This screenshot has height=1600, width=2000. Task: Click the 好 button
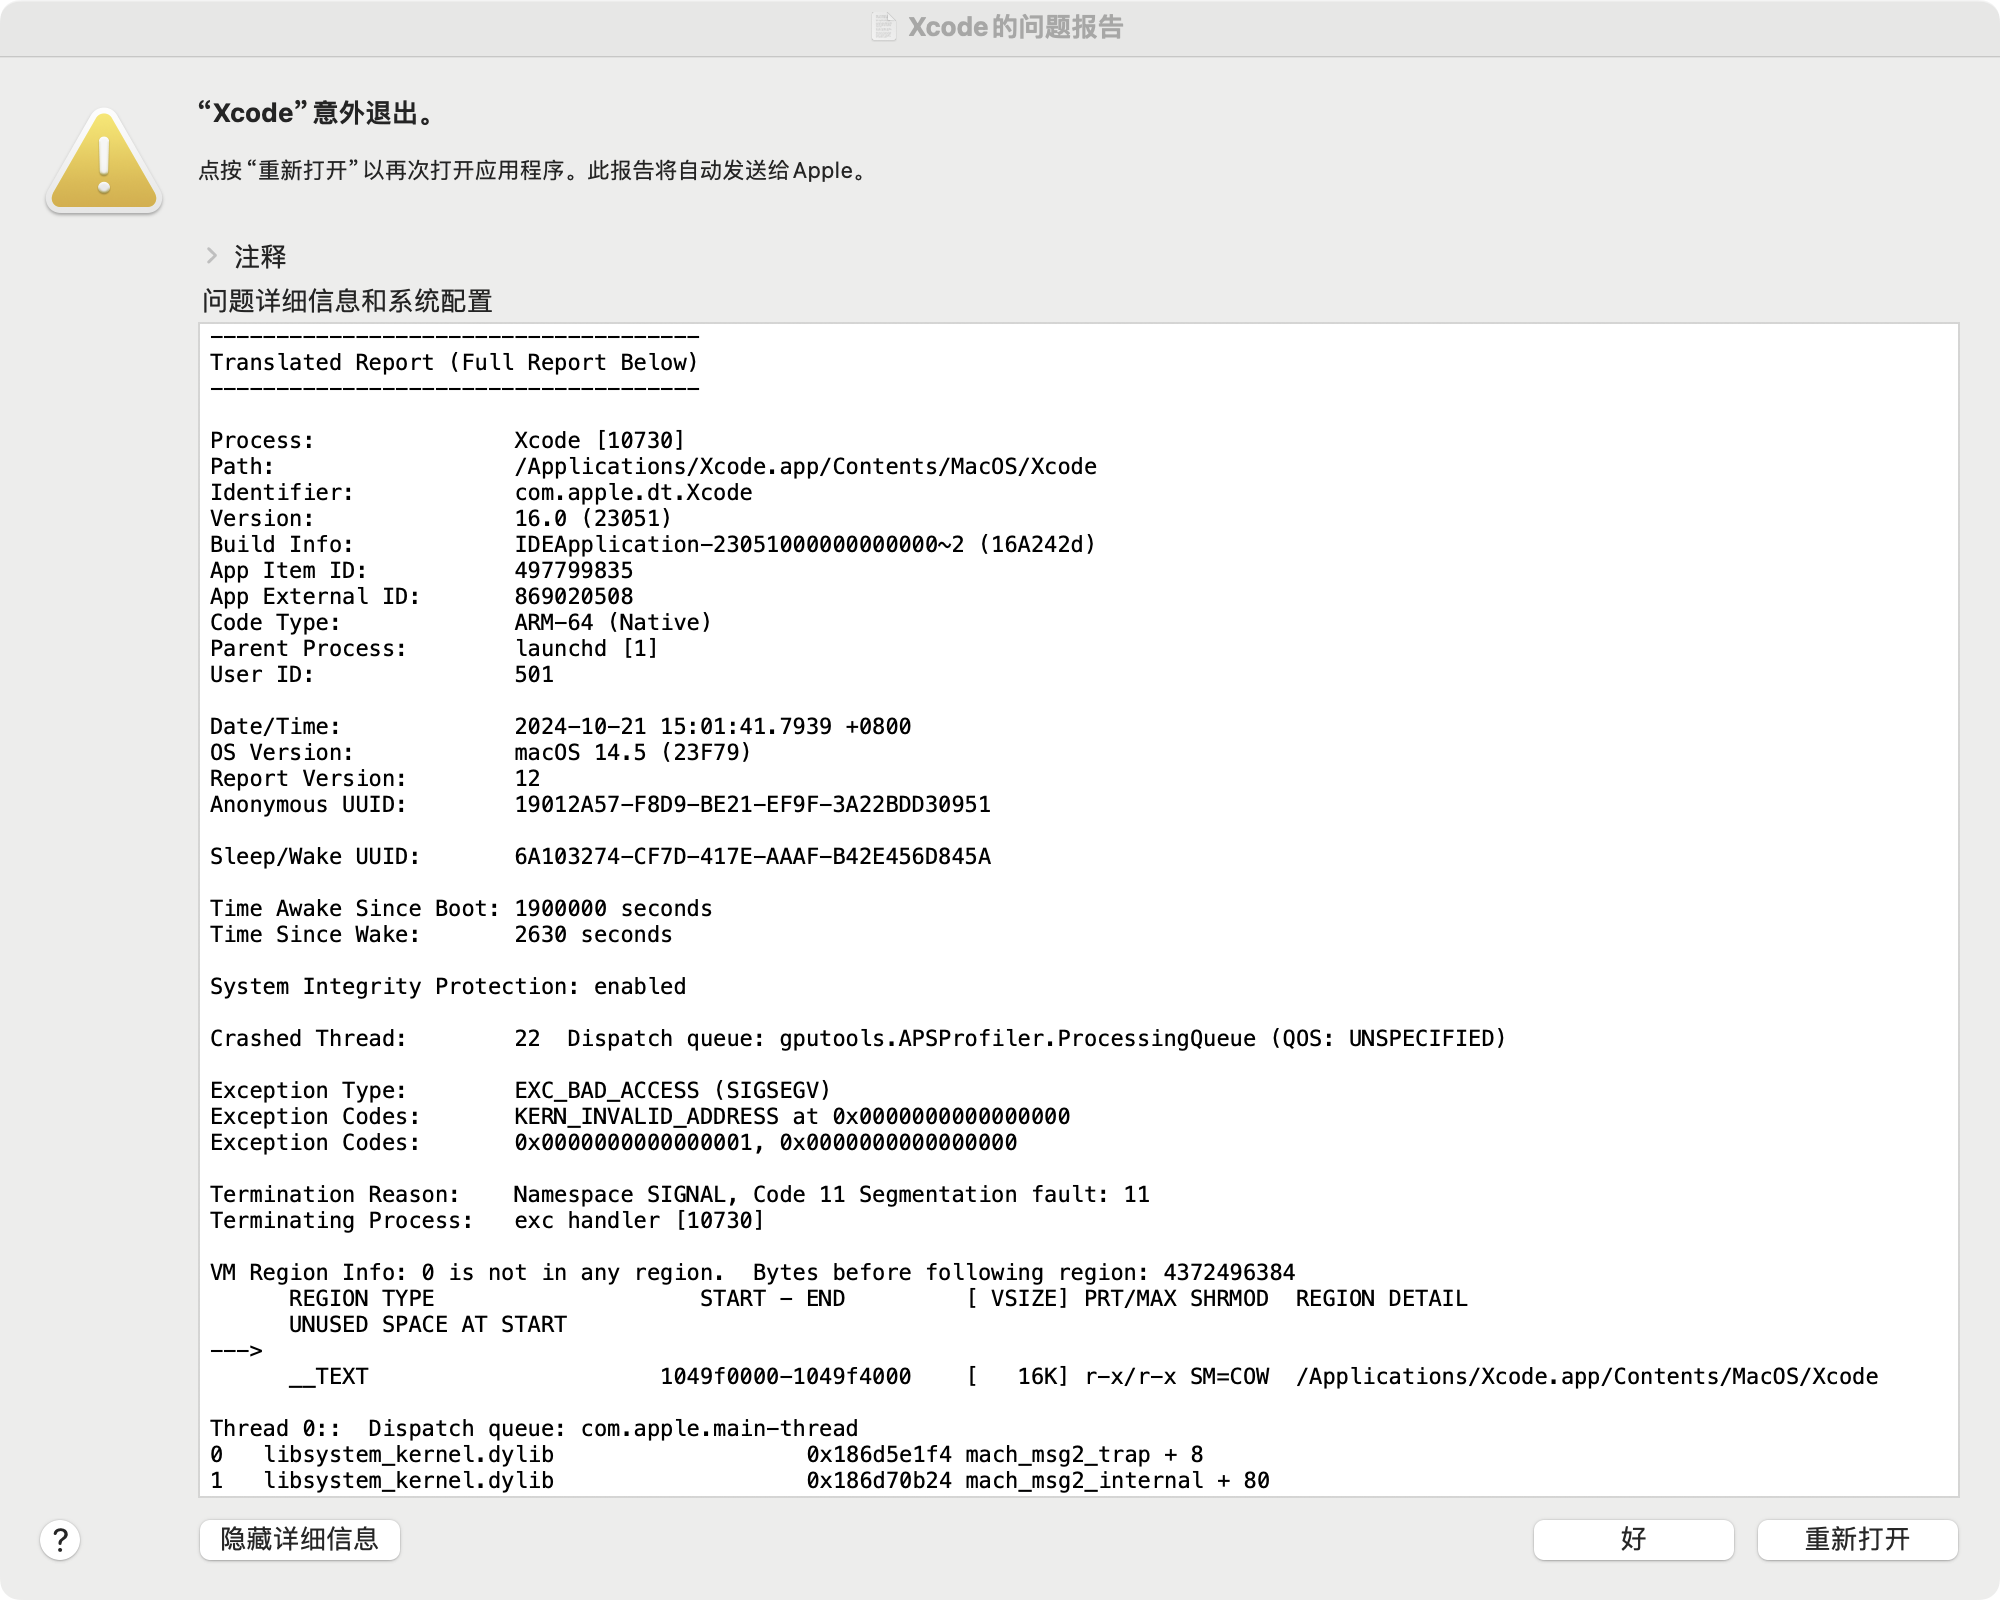tap(1634, 1539)
